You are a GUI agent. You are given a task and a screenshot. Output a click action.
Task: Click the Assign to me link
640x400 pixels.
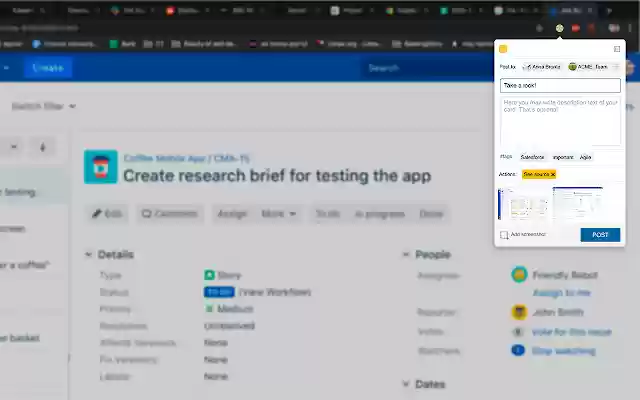click(x=562, y=293)
